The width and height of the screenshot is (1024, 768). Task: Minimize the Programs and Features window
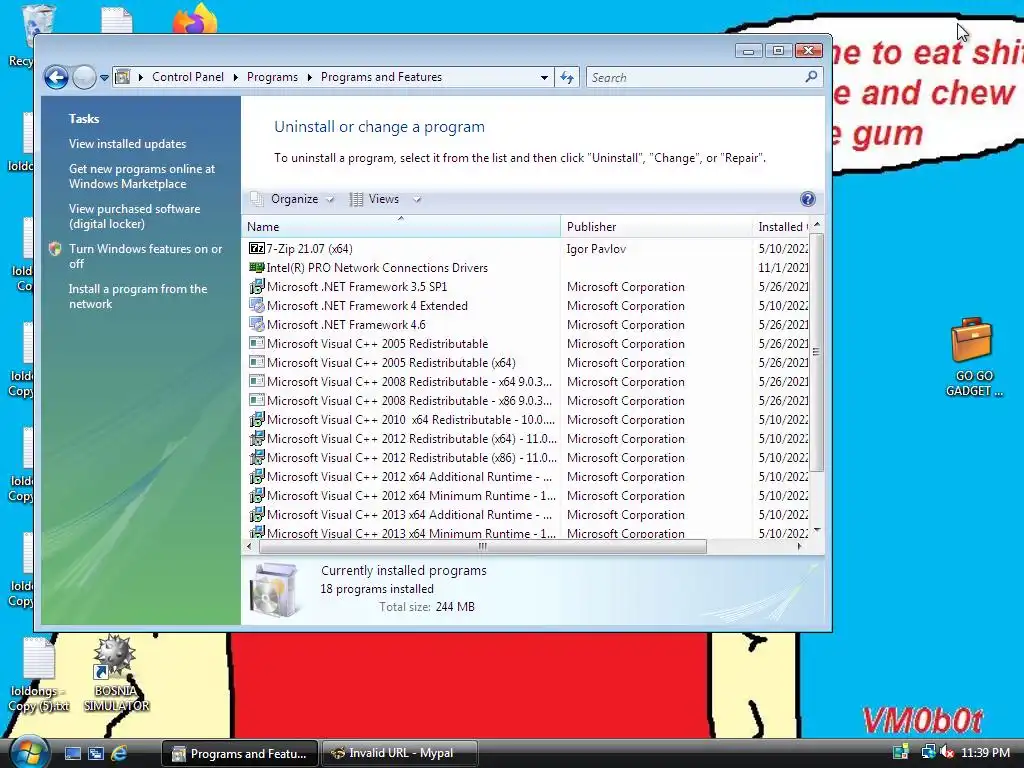[748, 51]
